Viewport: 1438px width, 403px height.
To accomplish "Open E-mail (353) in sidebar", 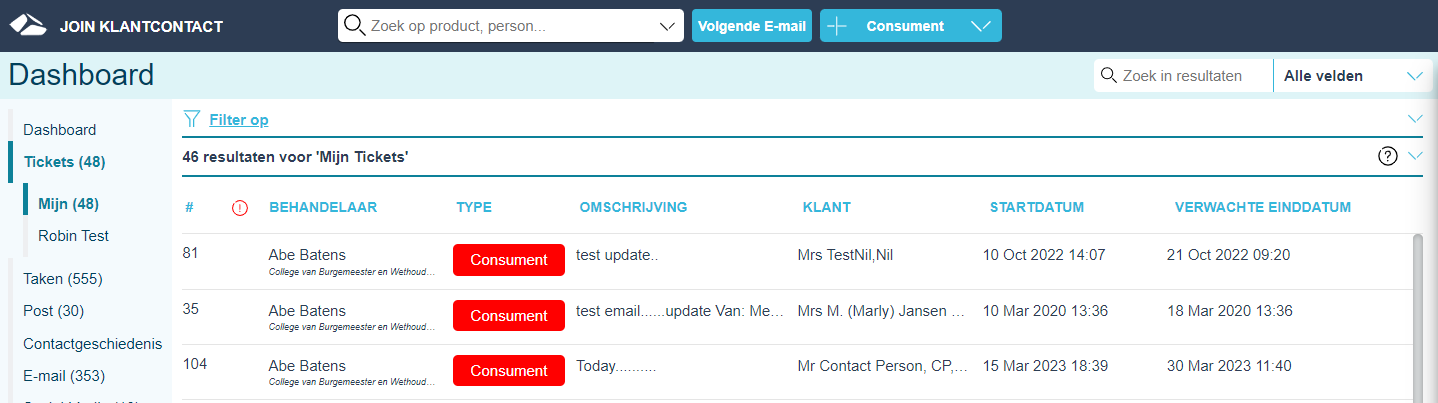I will (x=64, y=376).
